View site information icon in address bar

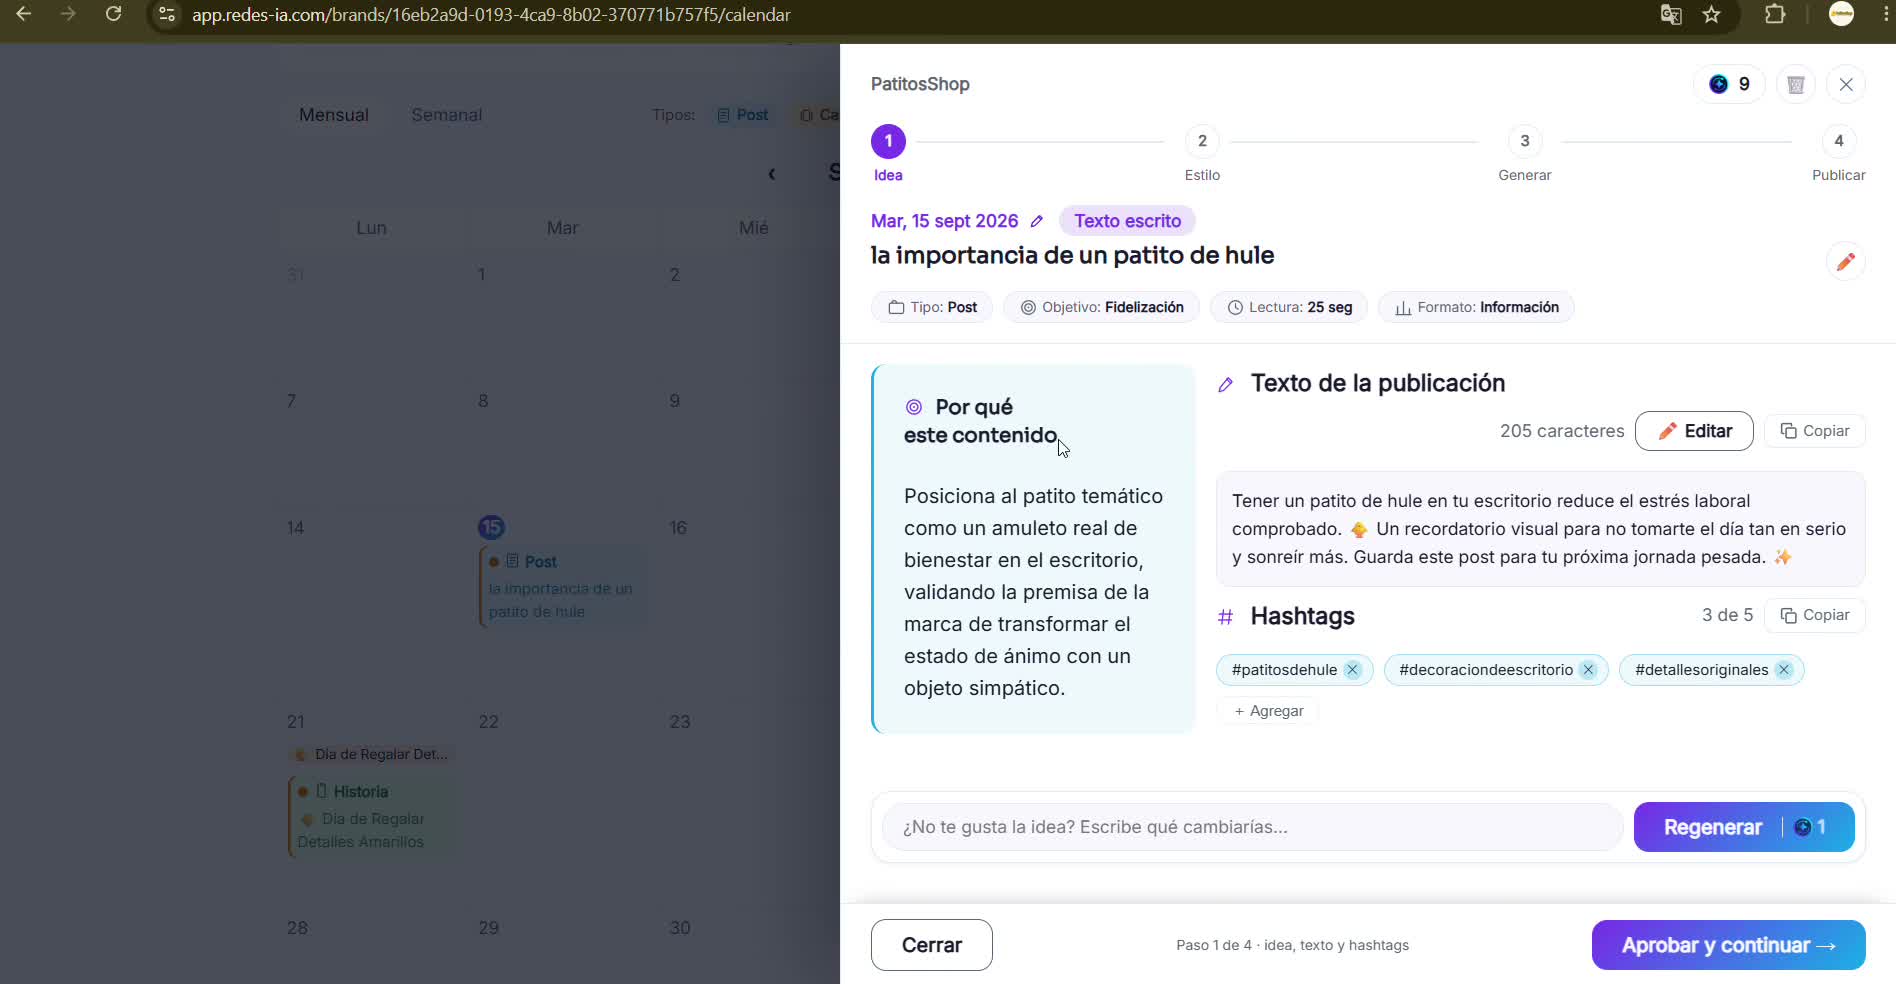[167, 15]
